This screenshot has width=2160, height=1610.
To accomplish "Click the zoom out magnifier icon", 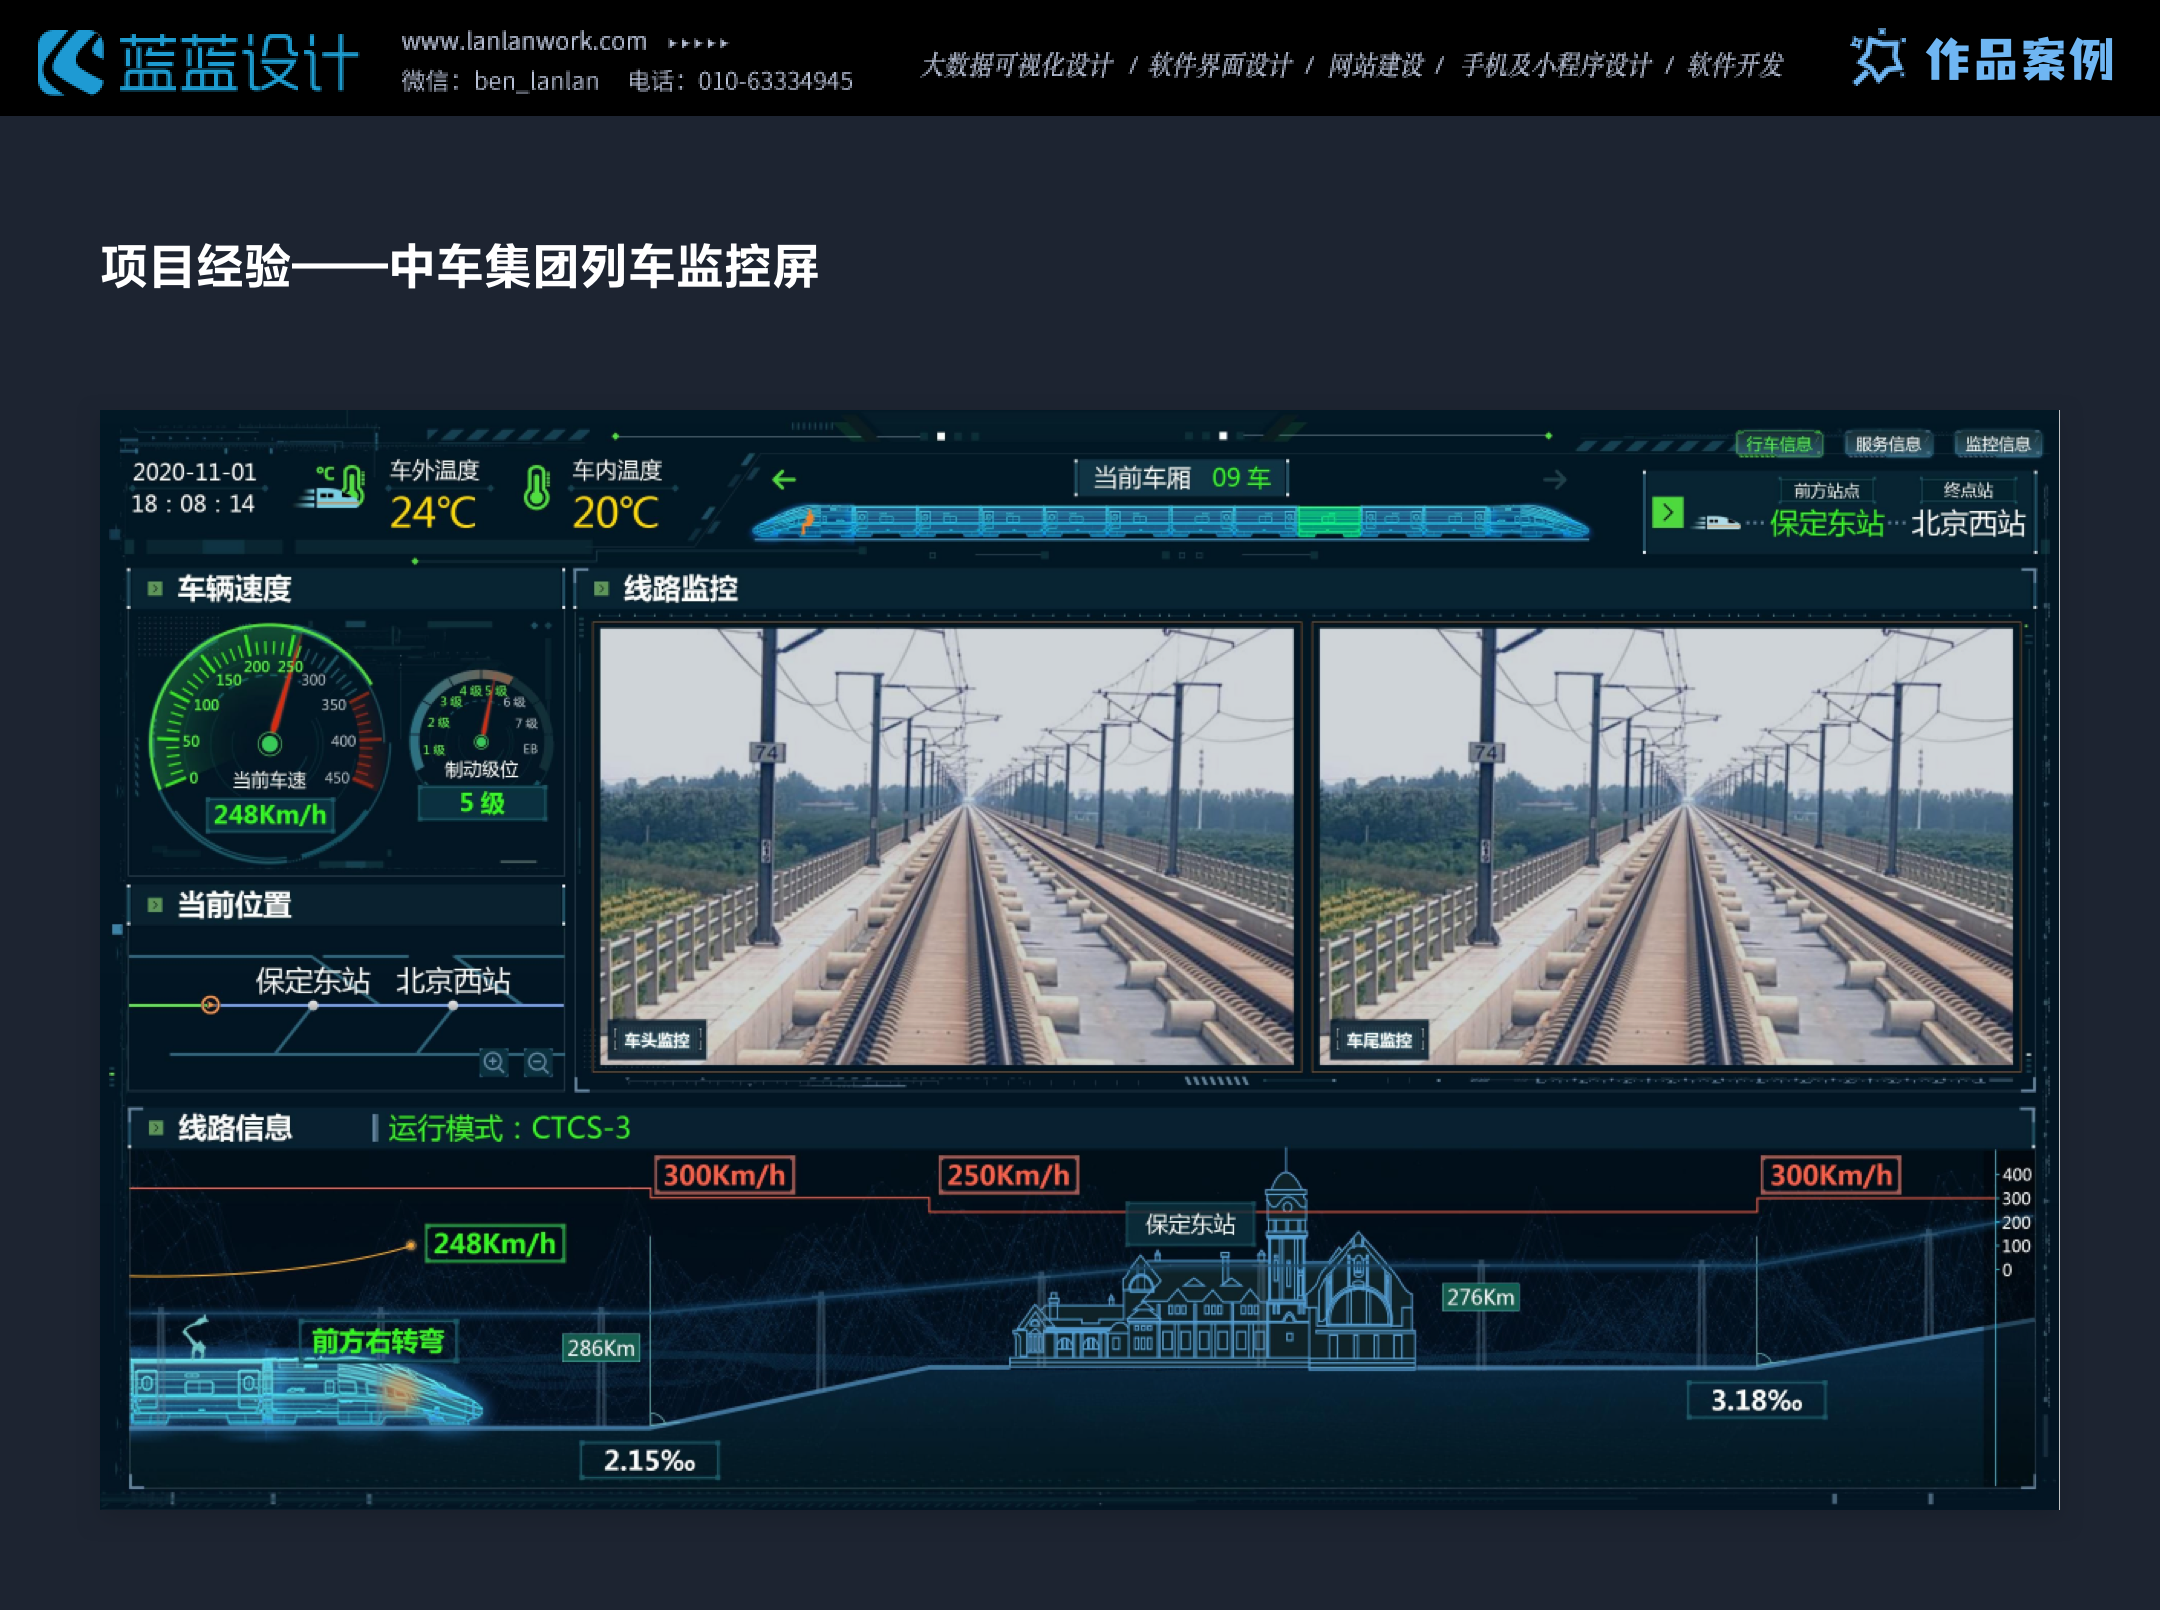I will click(538, 1062).
